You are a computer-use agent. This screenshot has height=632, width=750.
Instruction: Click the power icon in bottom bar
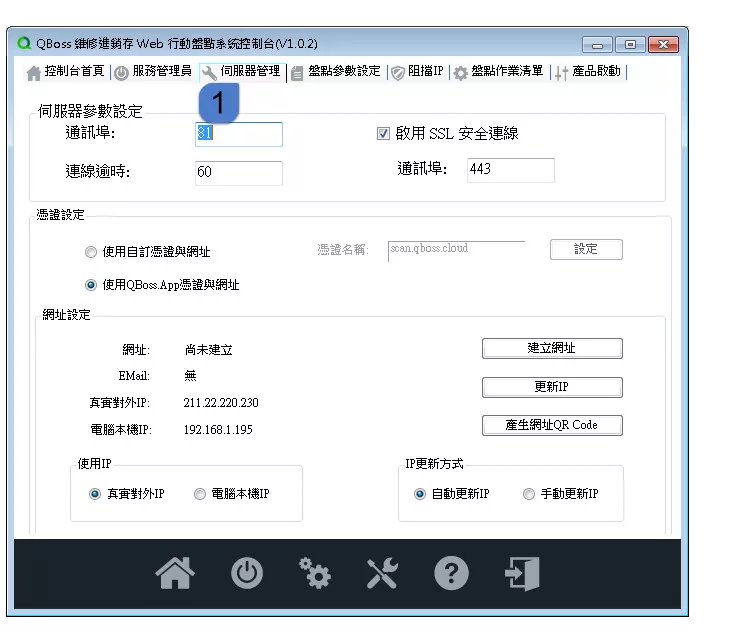247,573
